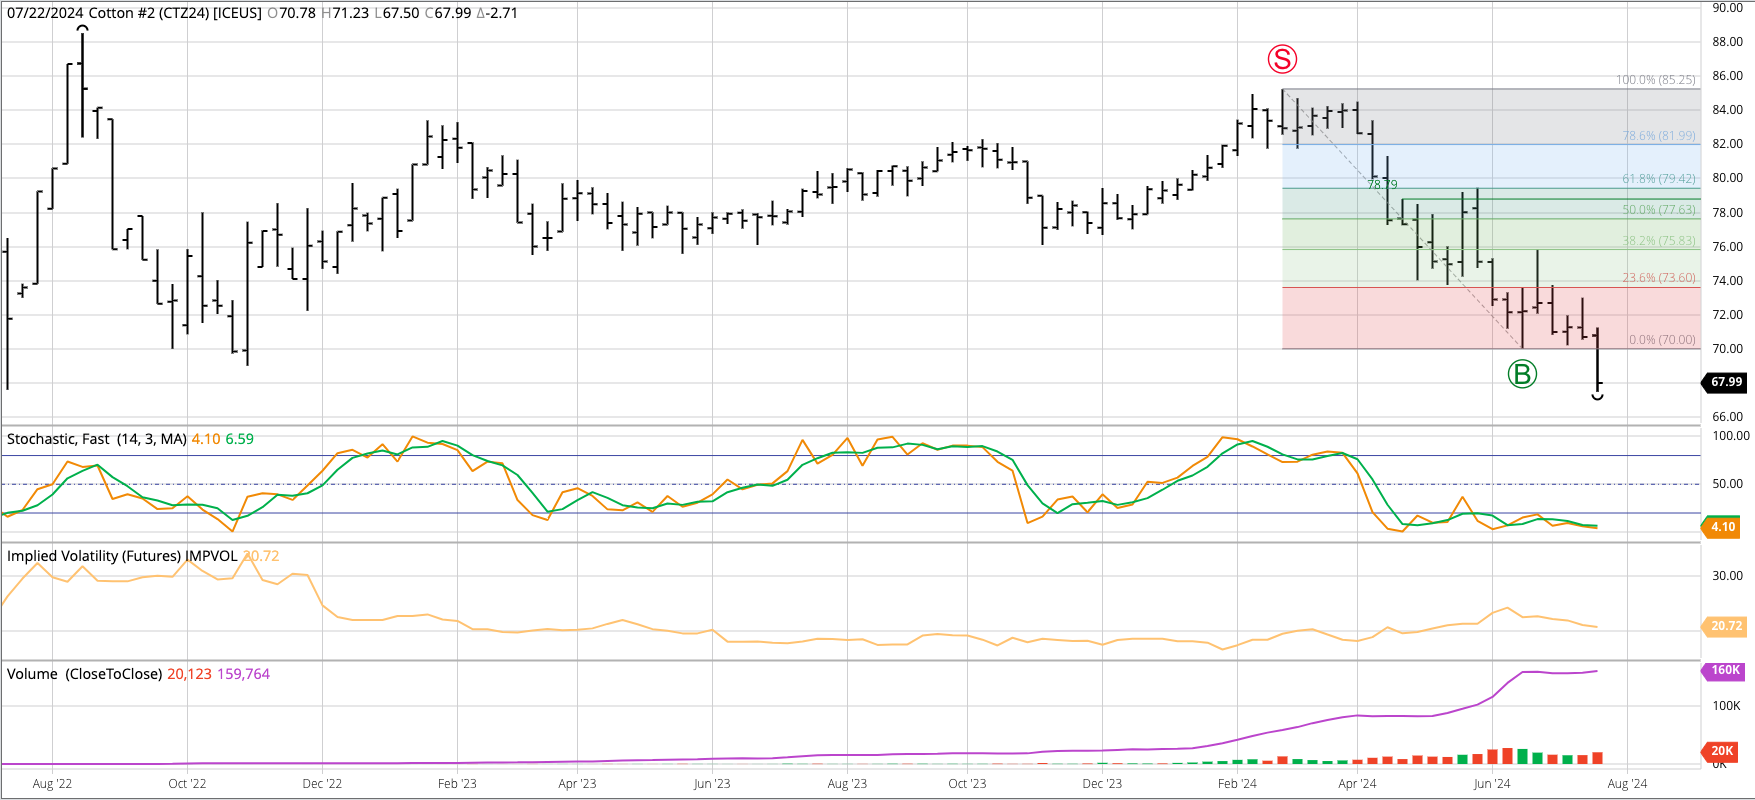Click the Jun '24 date on the time axis
This screenshot has width=1755, height=800.
pos(1491,784)
